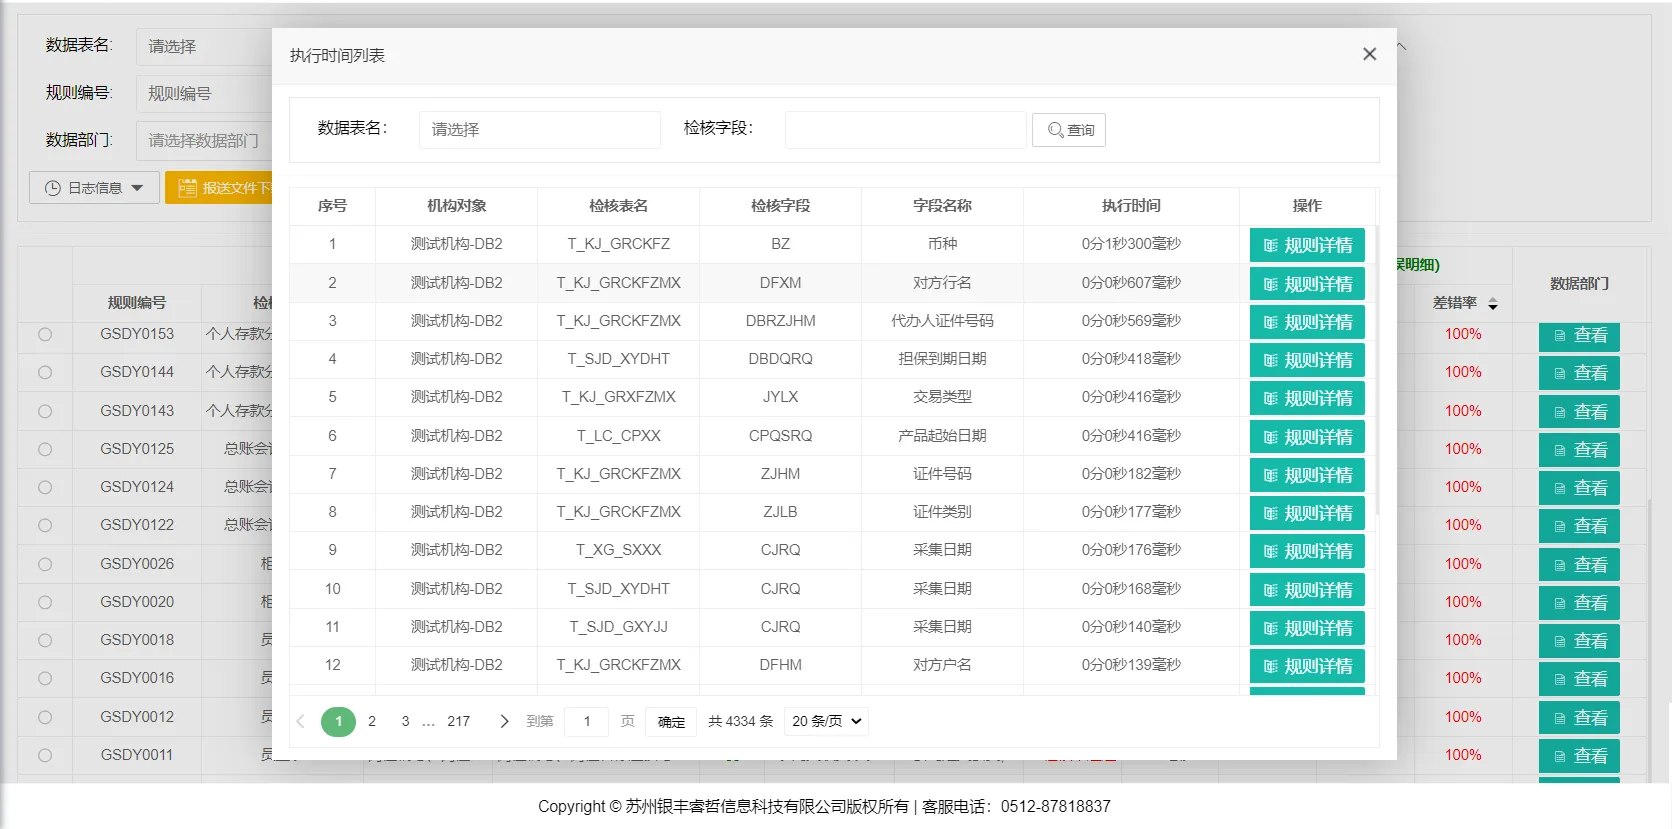Sort by 差错率 column arrows

pyautogui.click(x=1493, y=304)
